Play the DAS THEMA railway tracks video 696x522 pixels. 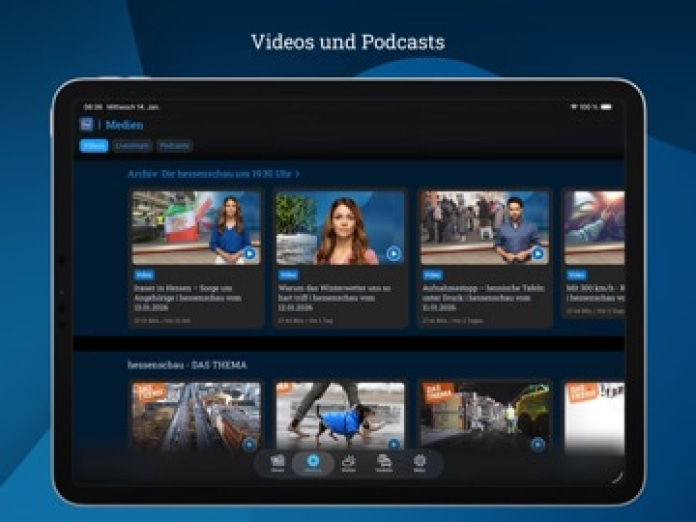249,444
